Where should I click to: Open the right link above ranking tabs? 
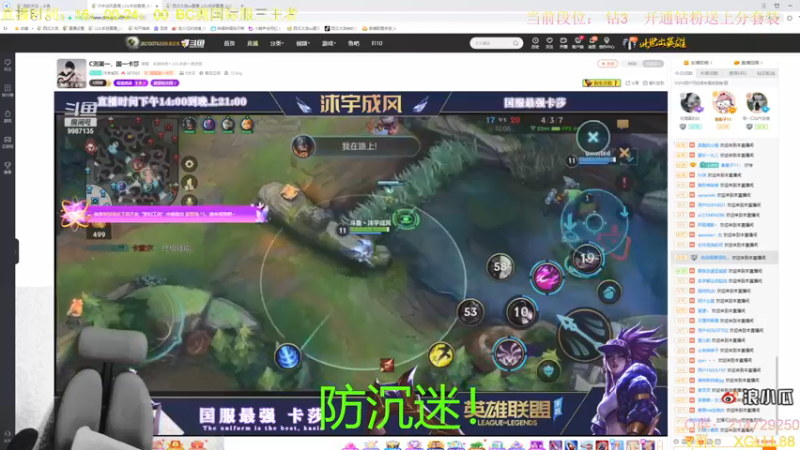748,63
